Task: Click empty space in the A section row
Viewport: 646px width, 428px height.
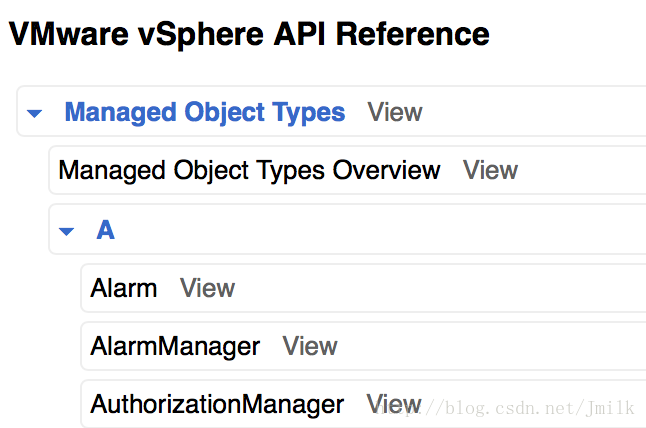Action: click(x=380, y=230)
